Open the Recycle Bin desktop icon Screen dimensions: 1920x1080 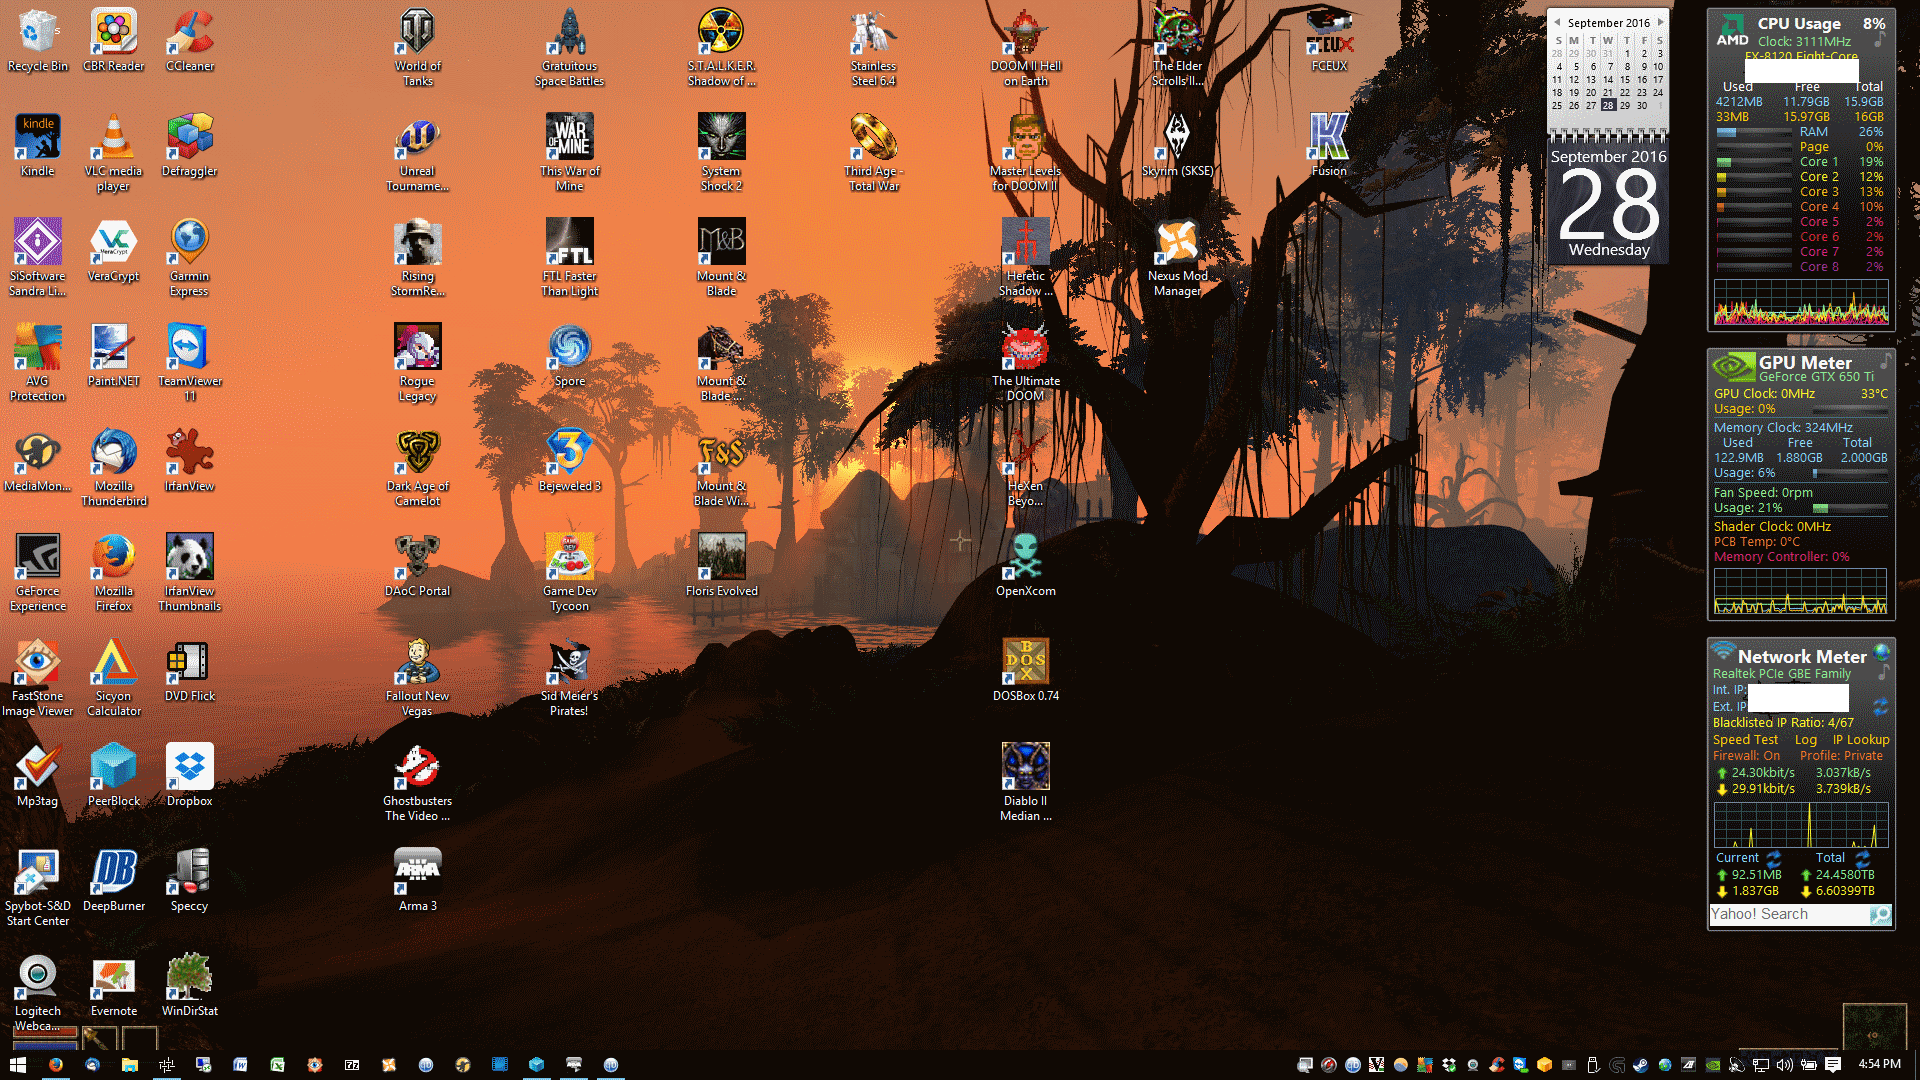click(x=37, y=41)
